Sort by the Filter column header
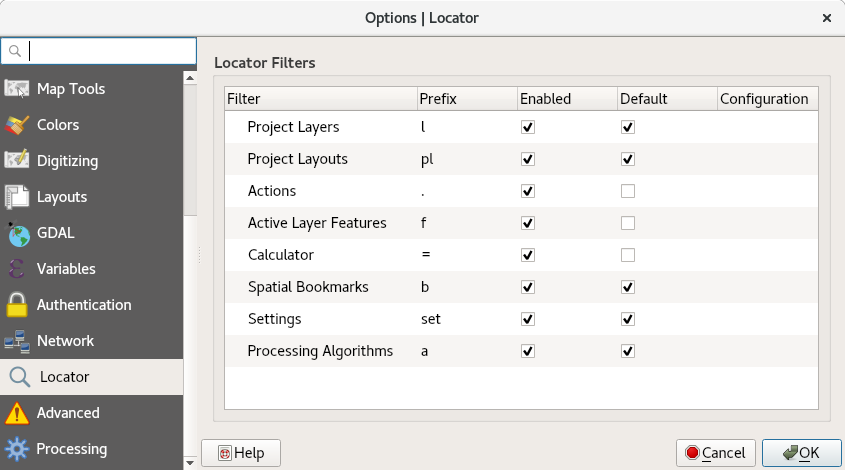Image resolution: width=845 pixels, height=470 pixels. (x=321, y=99)
